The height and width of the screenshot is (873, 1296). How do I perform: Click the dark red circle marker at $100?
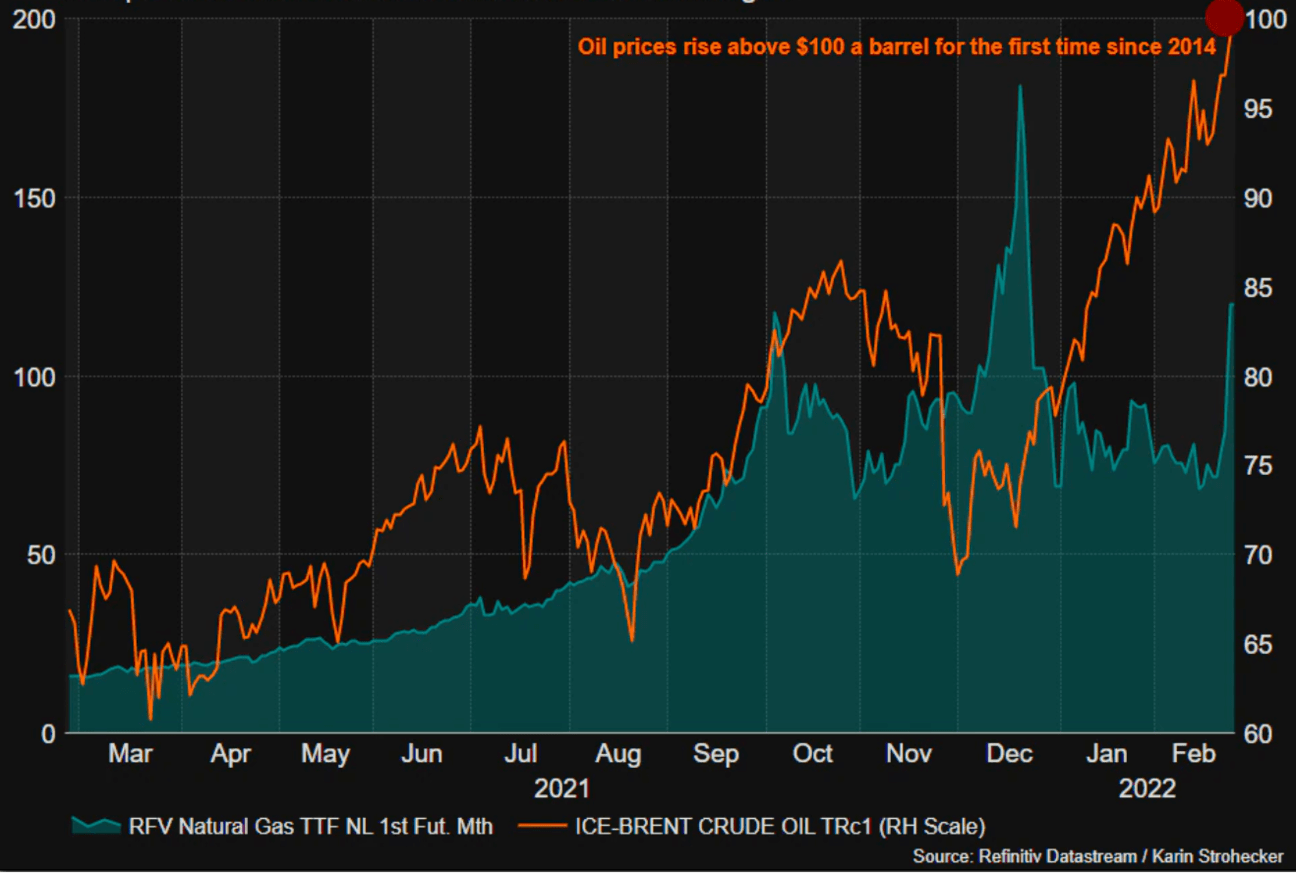1225,18
